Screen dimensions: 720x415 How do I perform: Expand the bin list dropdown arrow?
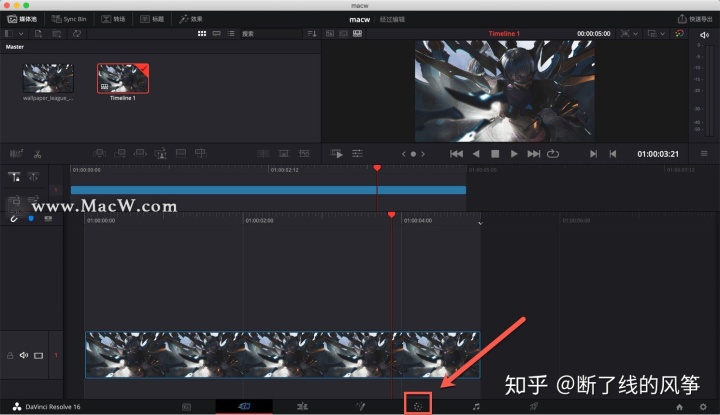(21, 34)
